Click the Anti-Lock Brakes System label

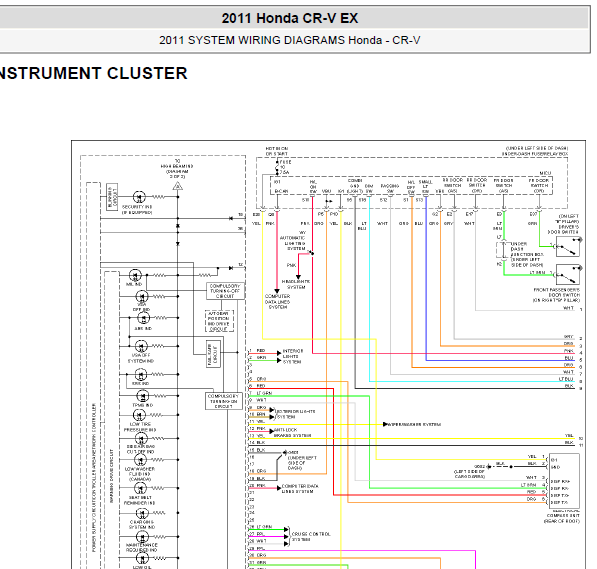coord(292,433)
